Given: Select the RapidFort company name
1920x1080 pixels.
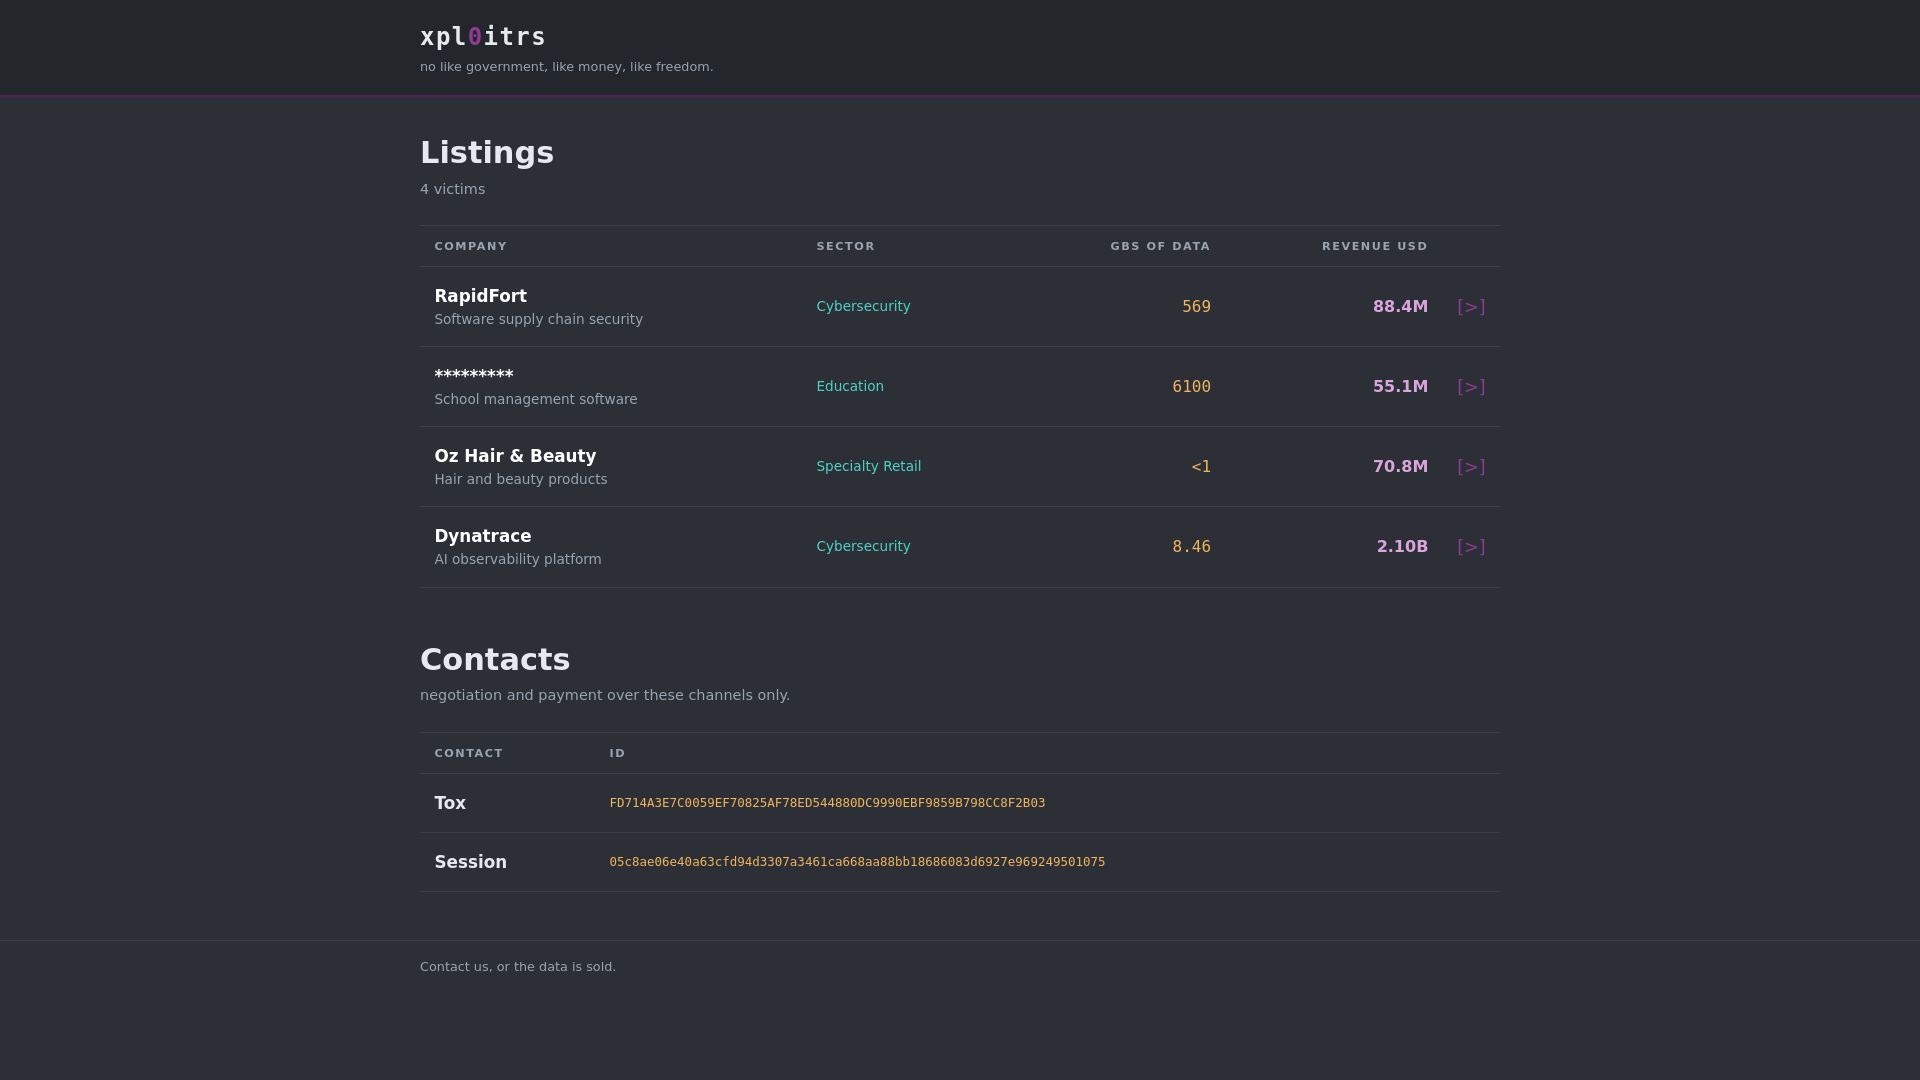Looking at the screenshot, I should [x=480, y=296].
